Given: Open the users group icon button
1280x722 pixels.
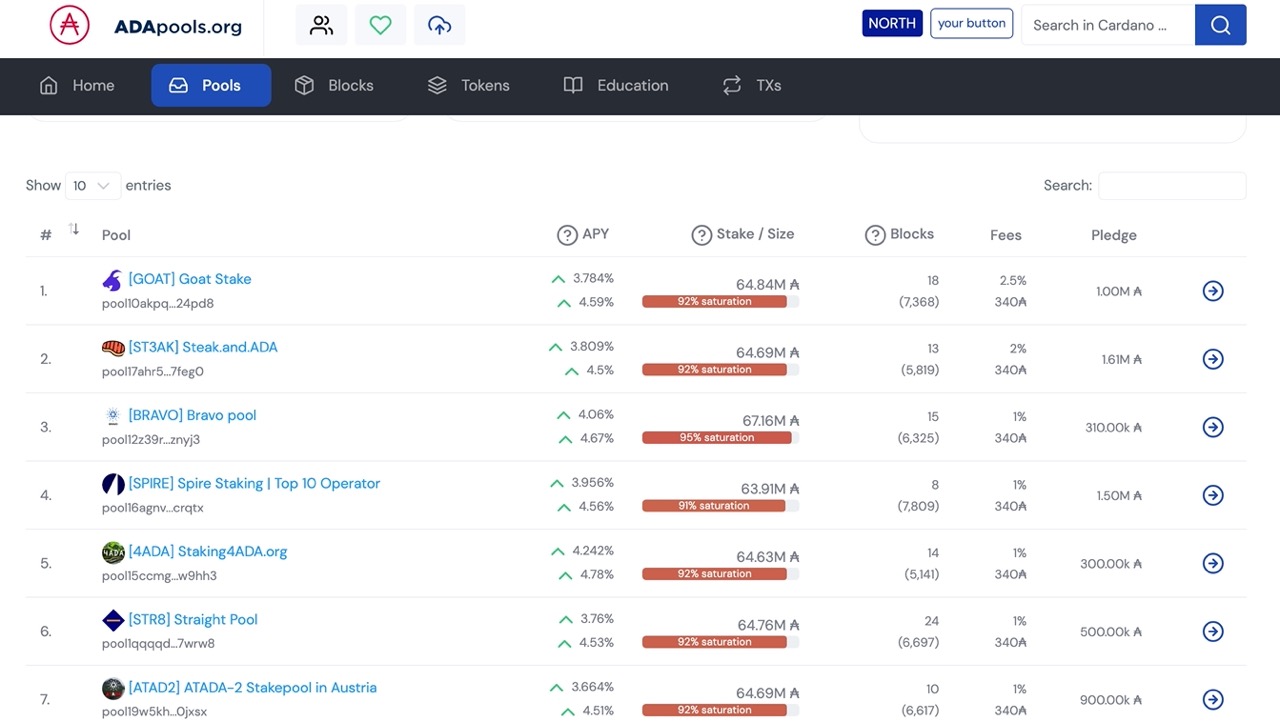Looking at the screenshot, I should (321, 26).
